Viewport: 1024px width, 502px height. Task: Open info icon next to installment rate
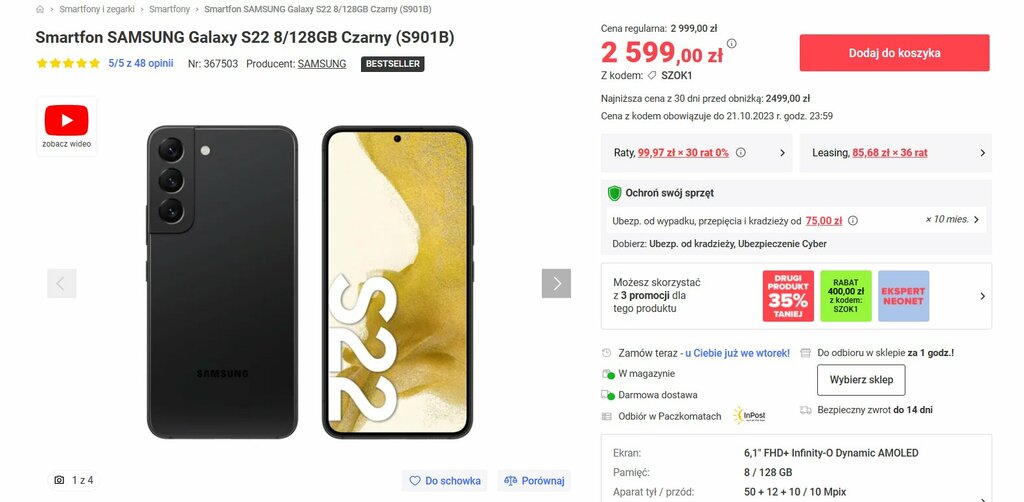tap(741, 153)
